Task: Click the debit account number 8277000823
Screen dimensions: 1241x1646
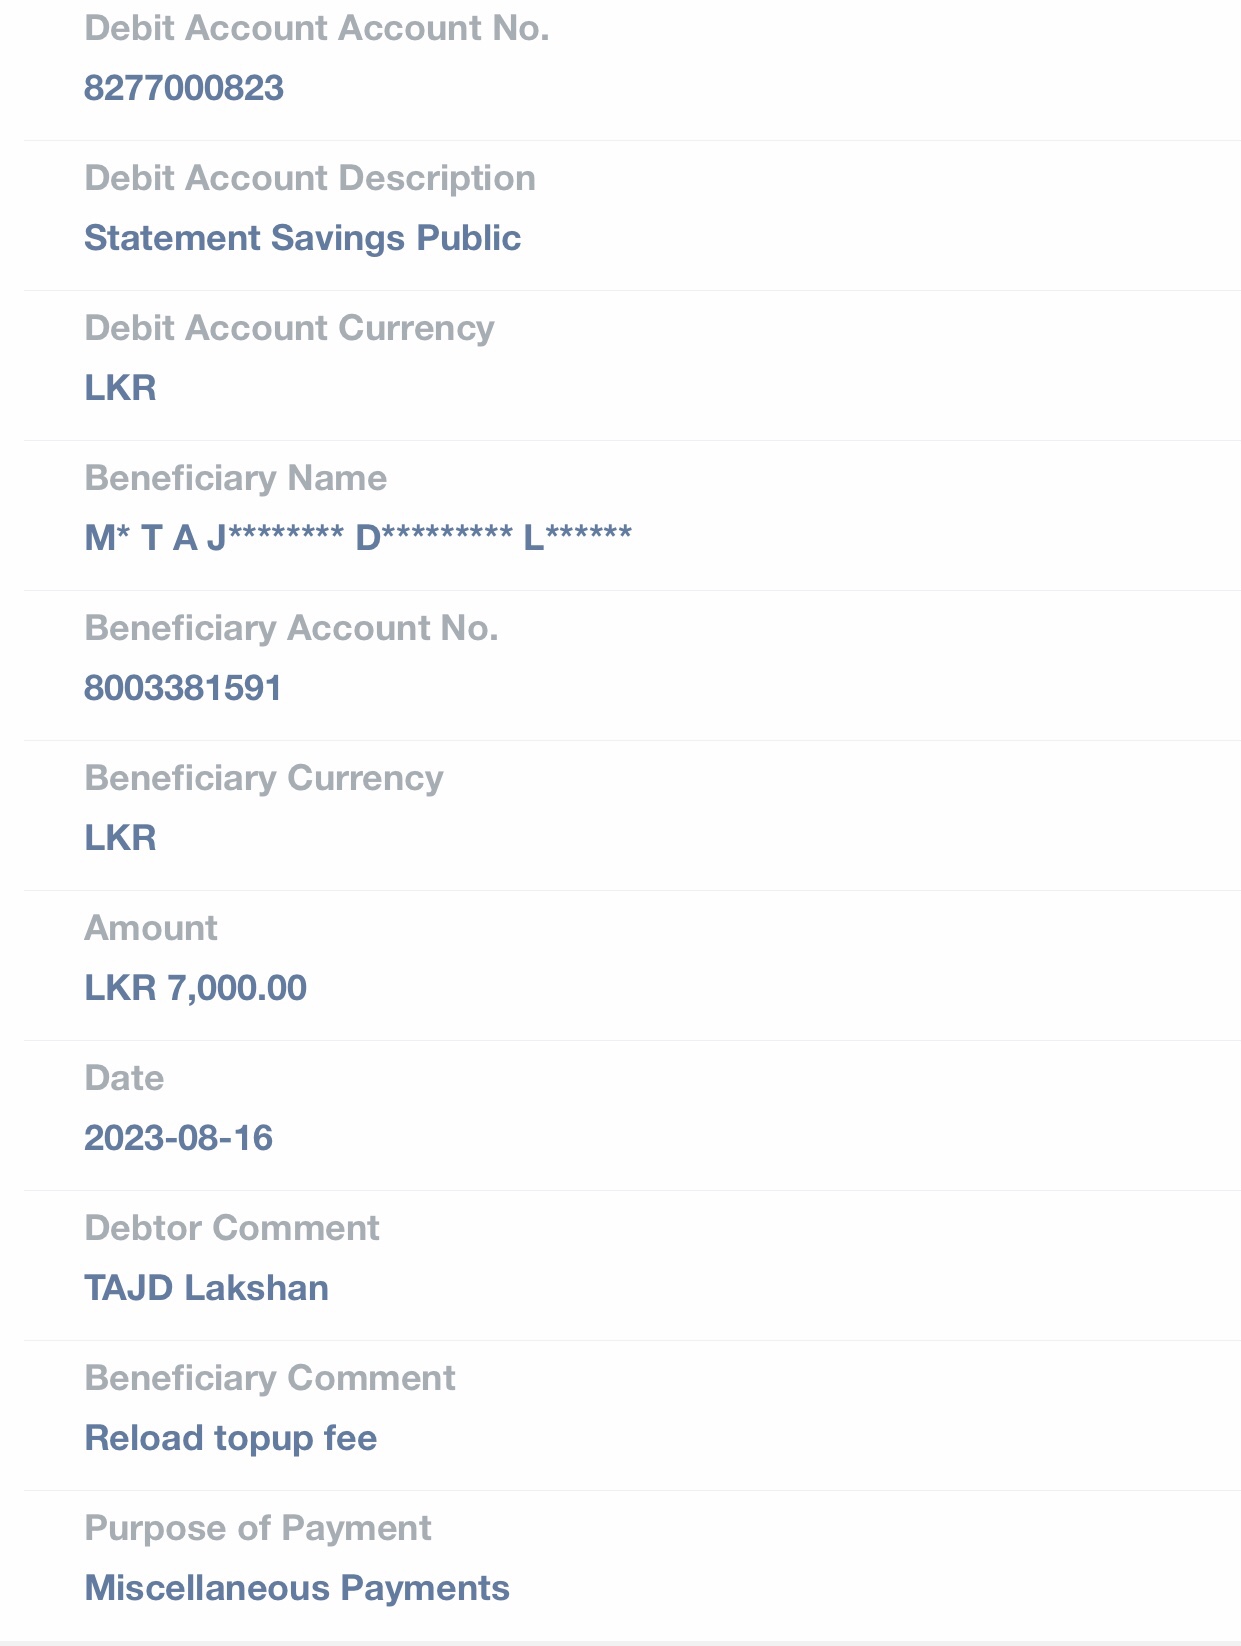Action: 184,88
